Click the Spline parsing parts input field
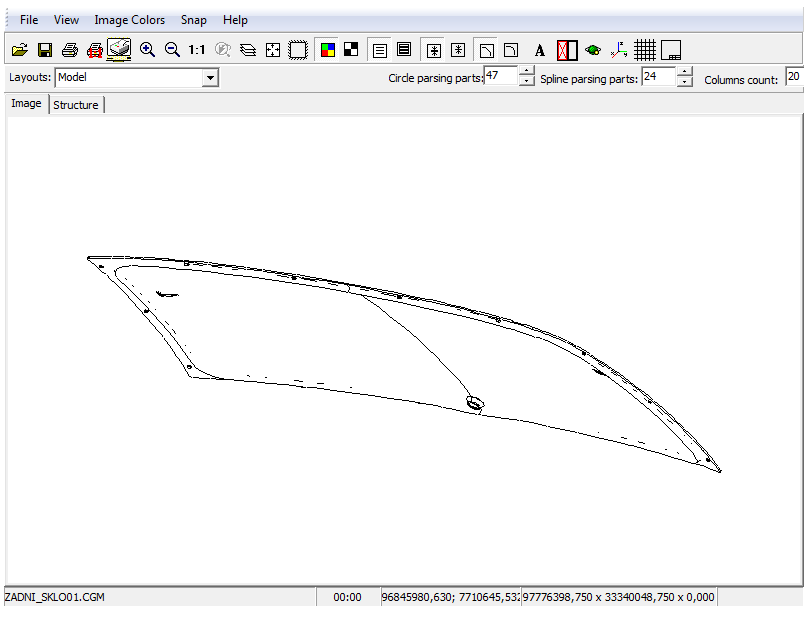This screenshot has height=618, width=811. point(658,77)
